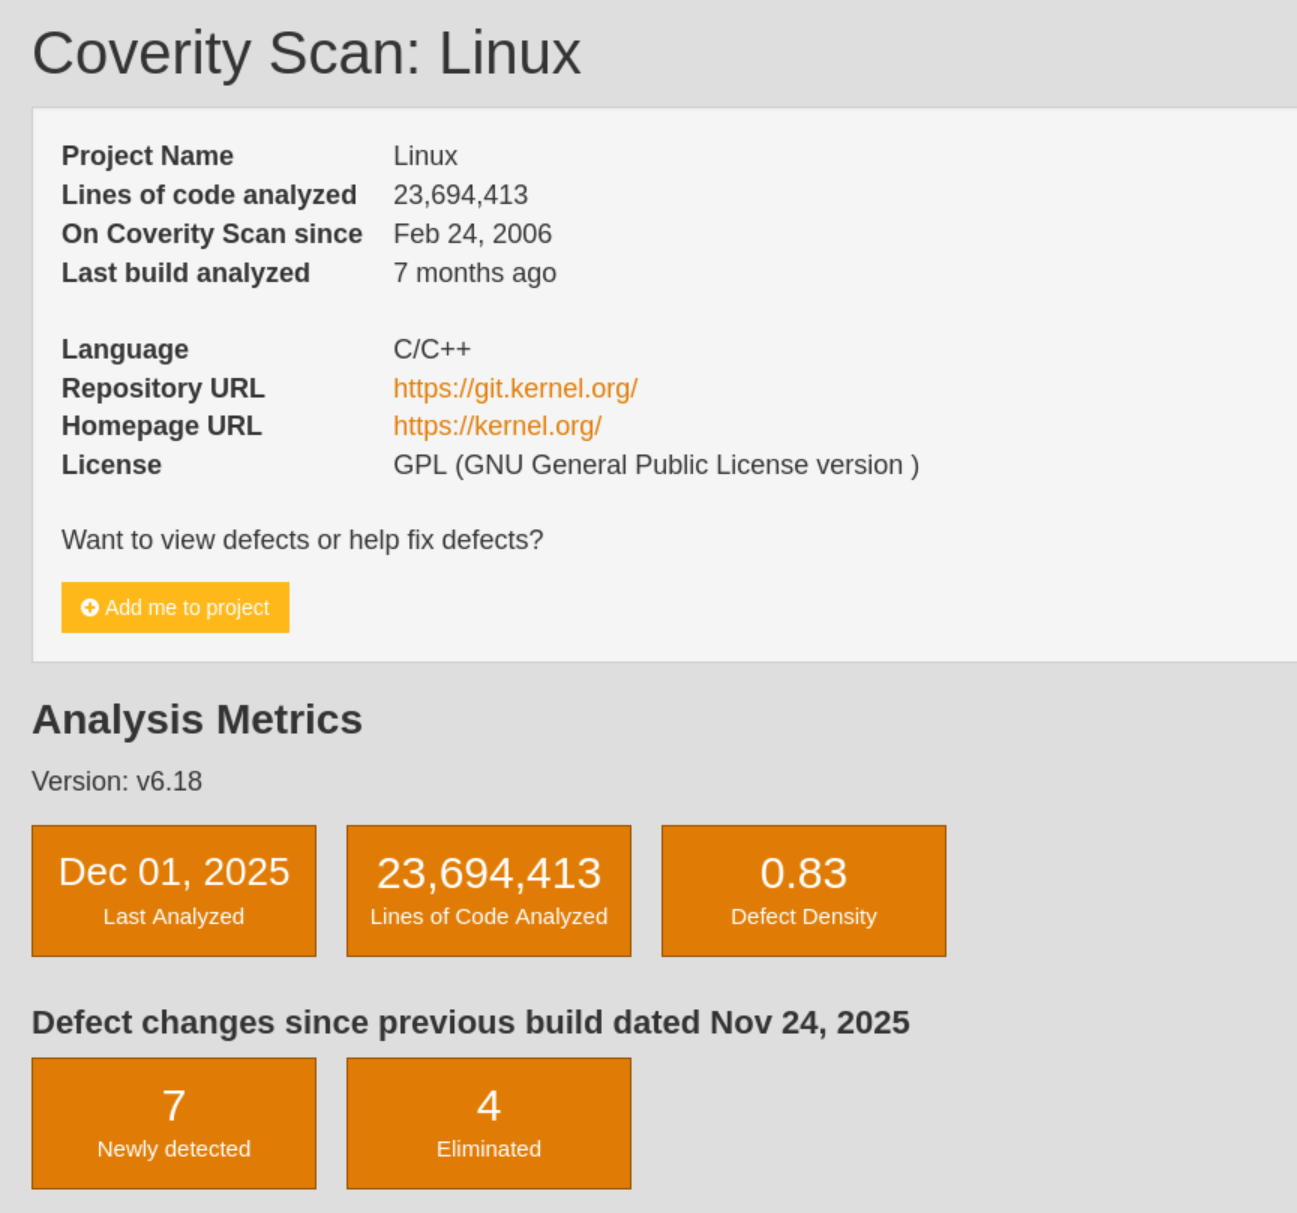The width and height of the screenshot is (1297, 1213).
Task: Click the 0.83 Defect Density tile
Action: click(804, 891)
